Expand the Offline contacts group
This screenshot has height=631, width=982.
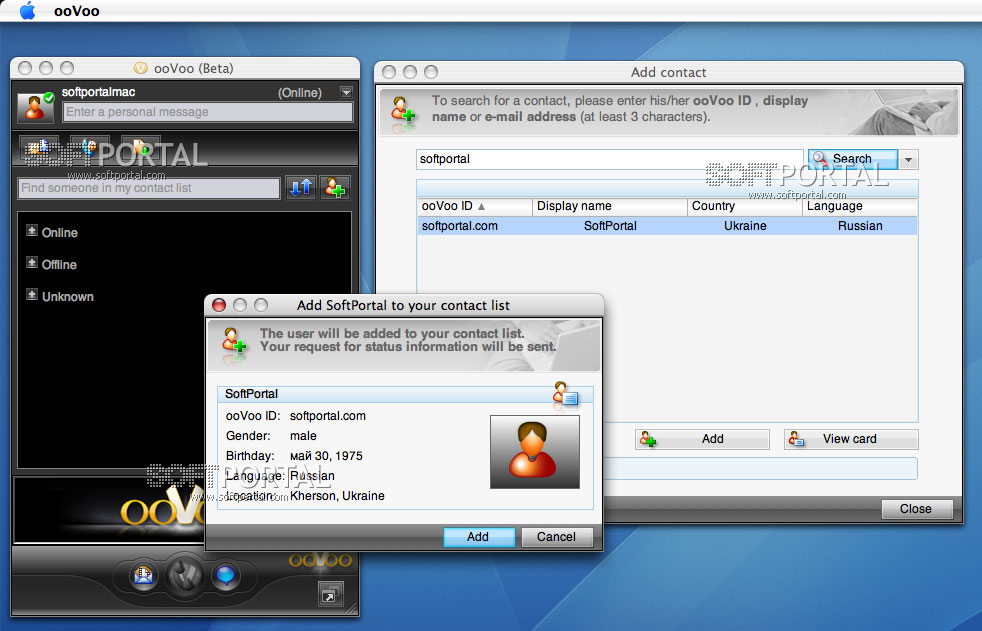(x=32, y=263)
